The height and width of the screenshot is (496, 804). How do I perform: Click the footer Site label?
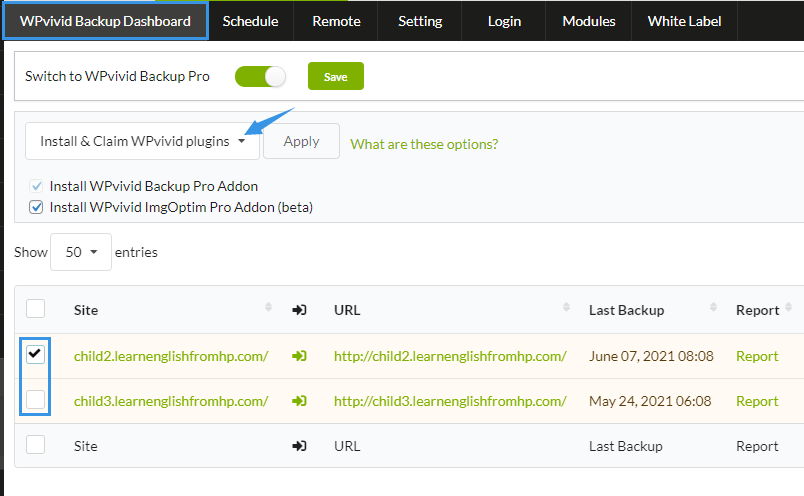(x=86, y=446)
